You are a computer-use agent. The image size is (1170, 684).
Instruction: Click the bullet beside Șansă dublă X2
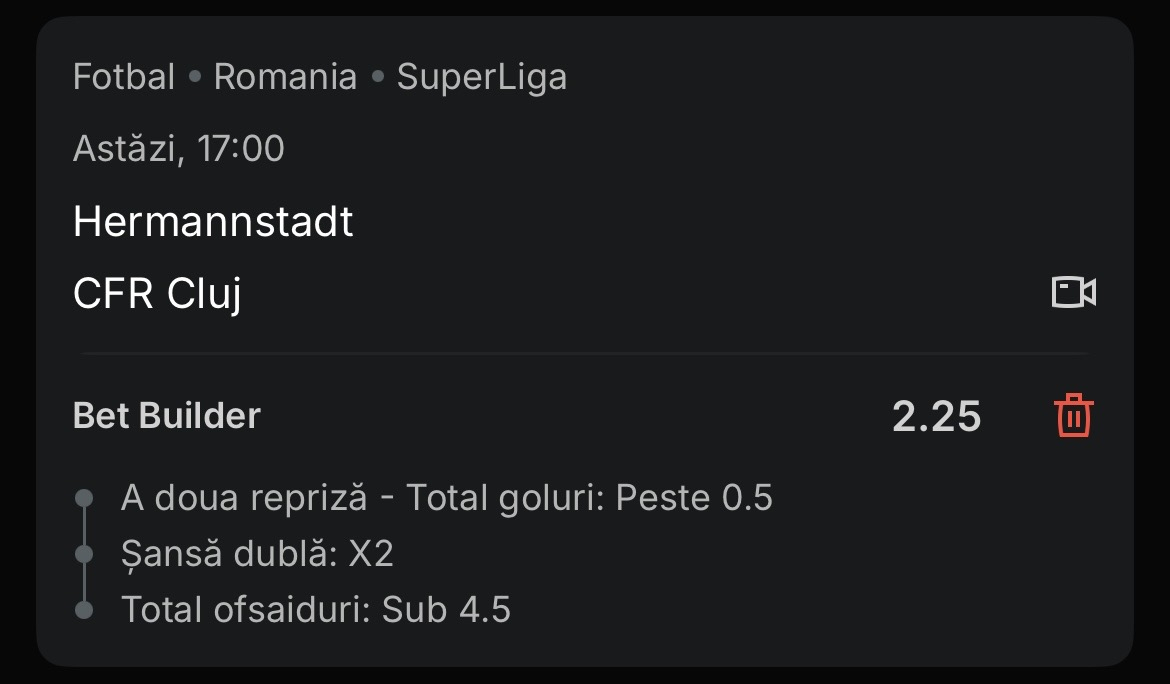pos(85,553)
